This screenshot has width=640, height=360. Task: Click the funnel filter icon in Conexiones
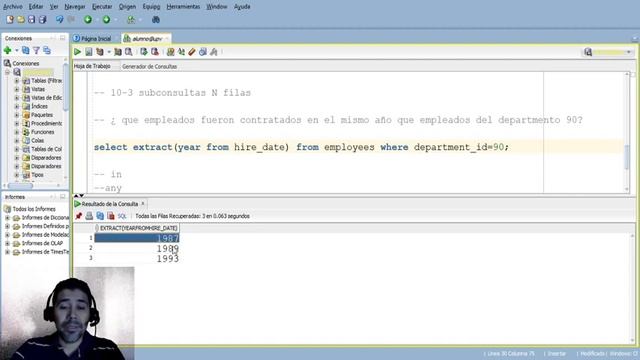pos(36,50)
